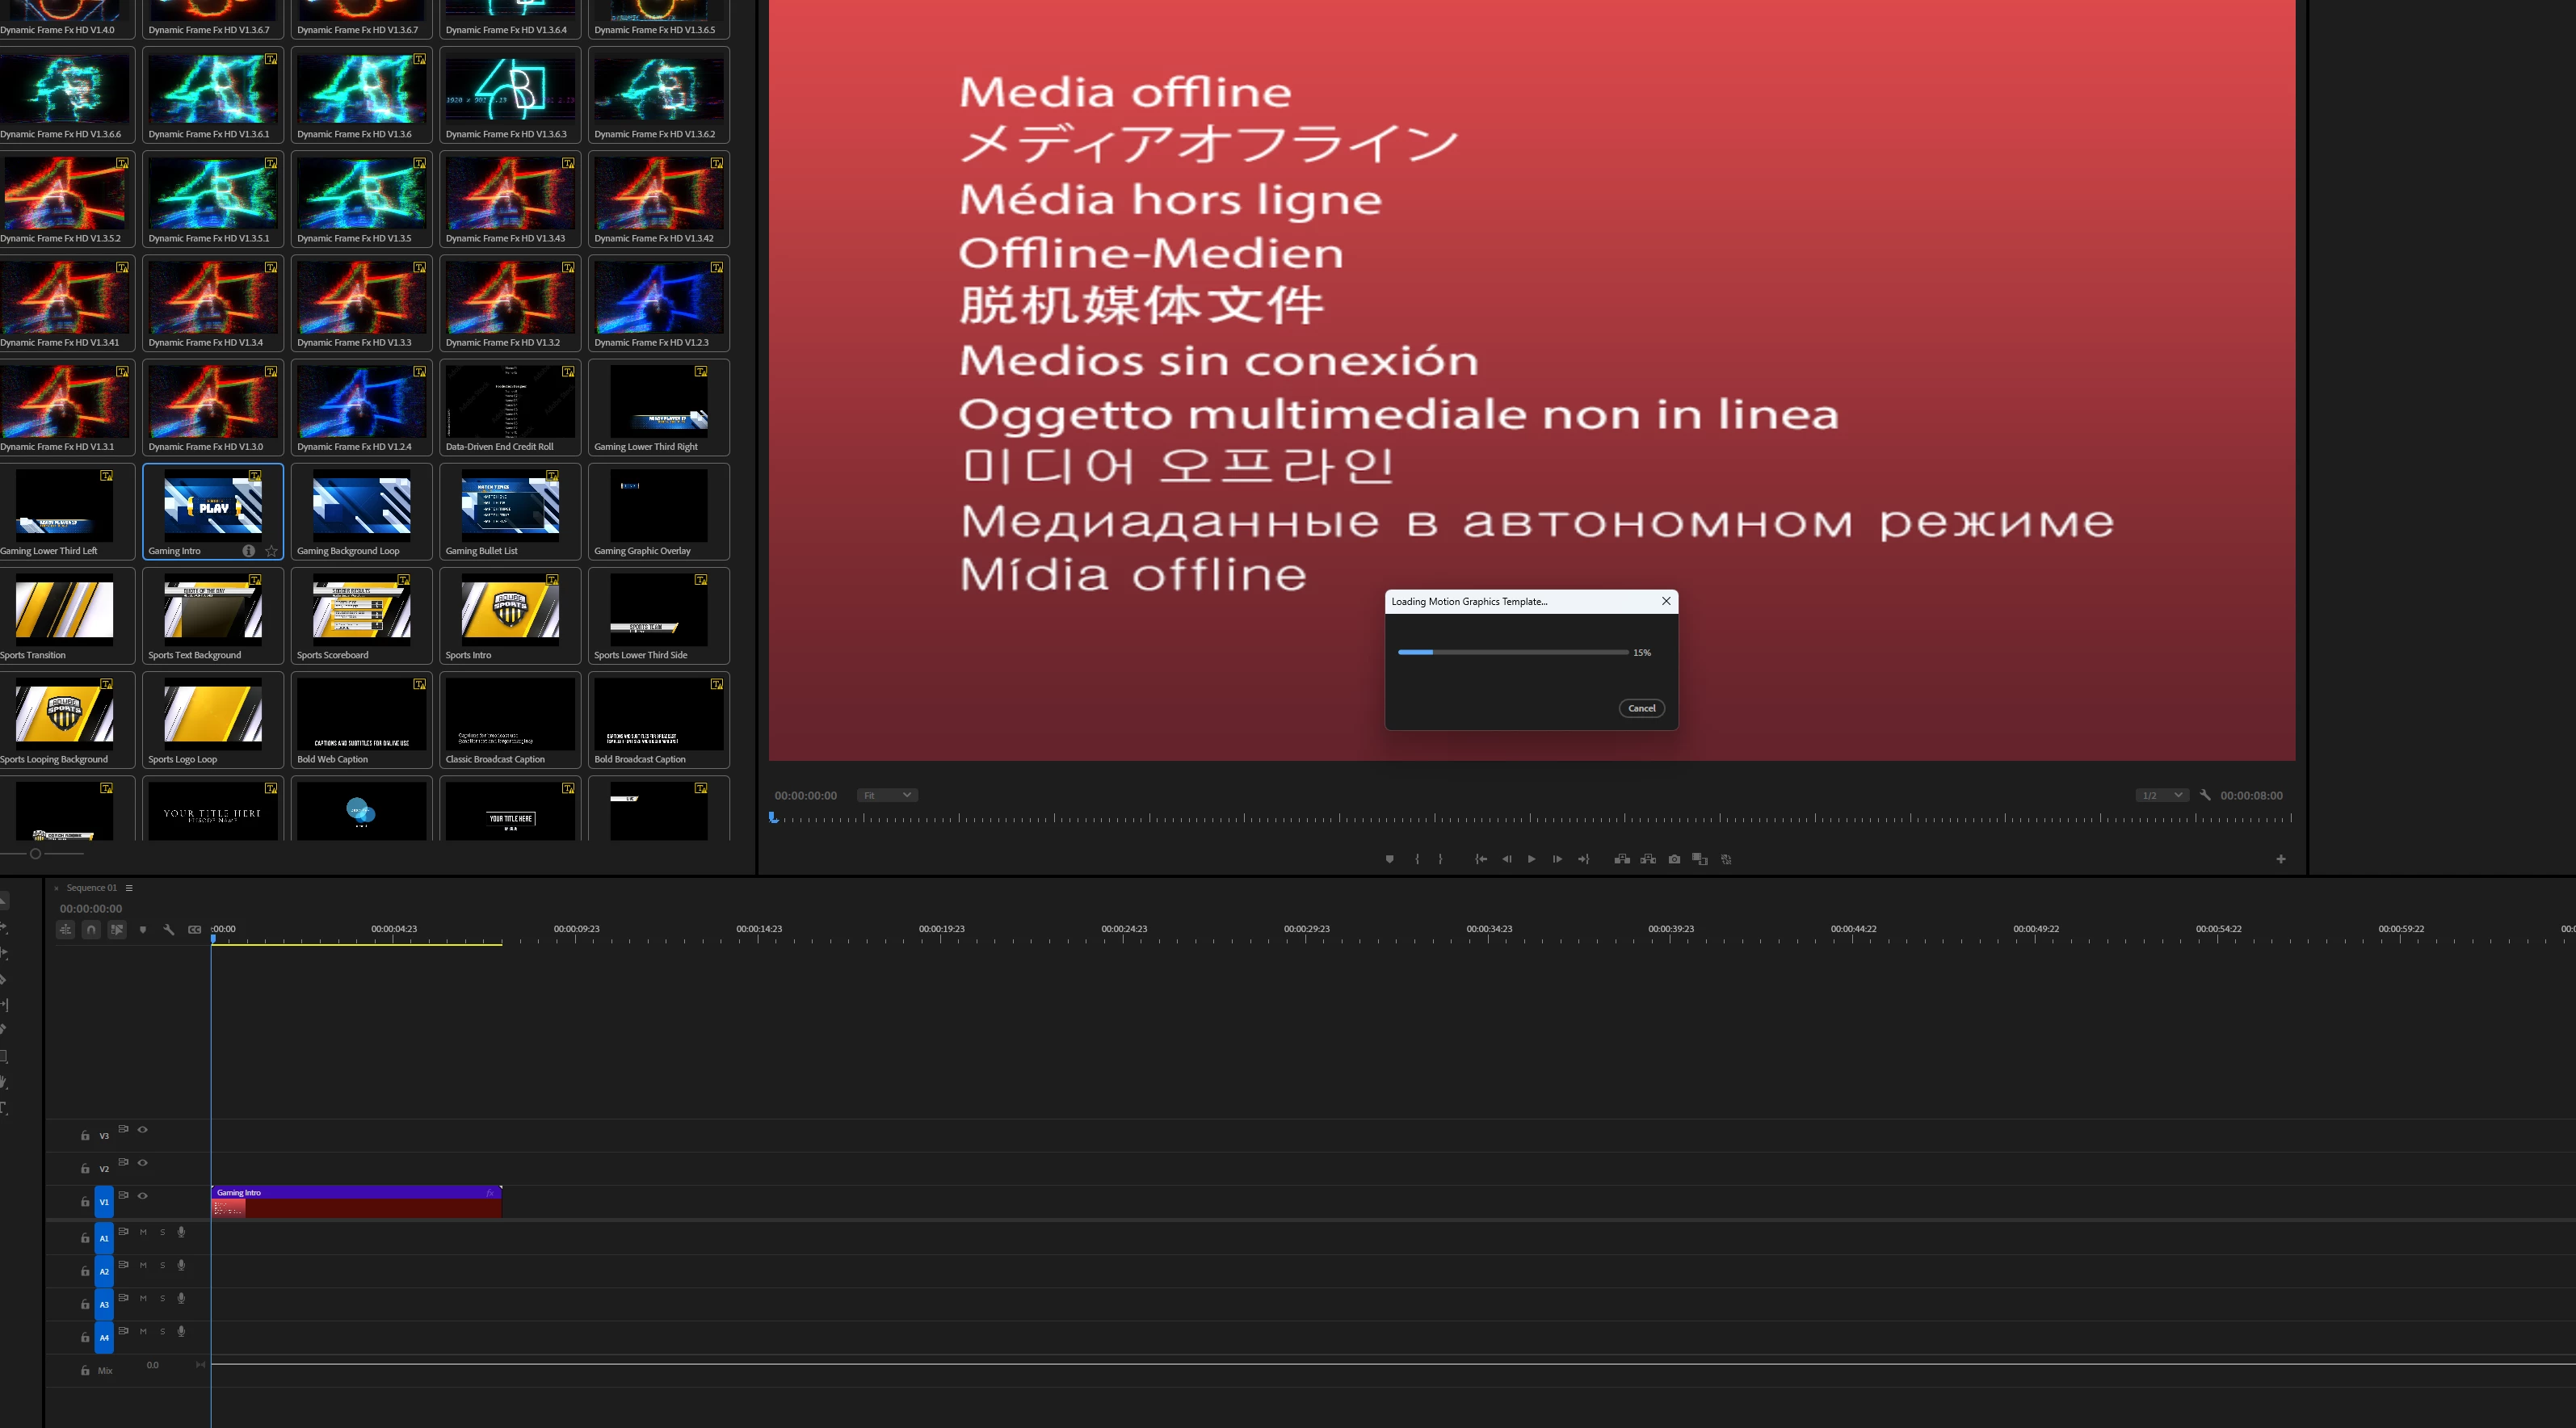2576x1428 pixels.
Task: Hide track V1 using eye icon
Action: pyautogui.click(x=143, y=1196)
